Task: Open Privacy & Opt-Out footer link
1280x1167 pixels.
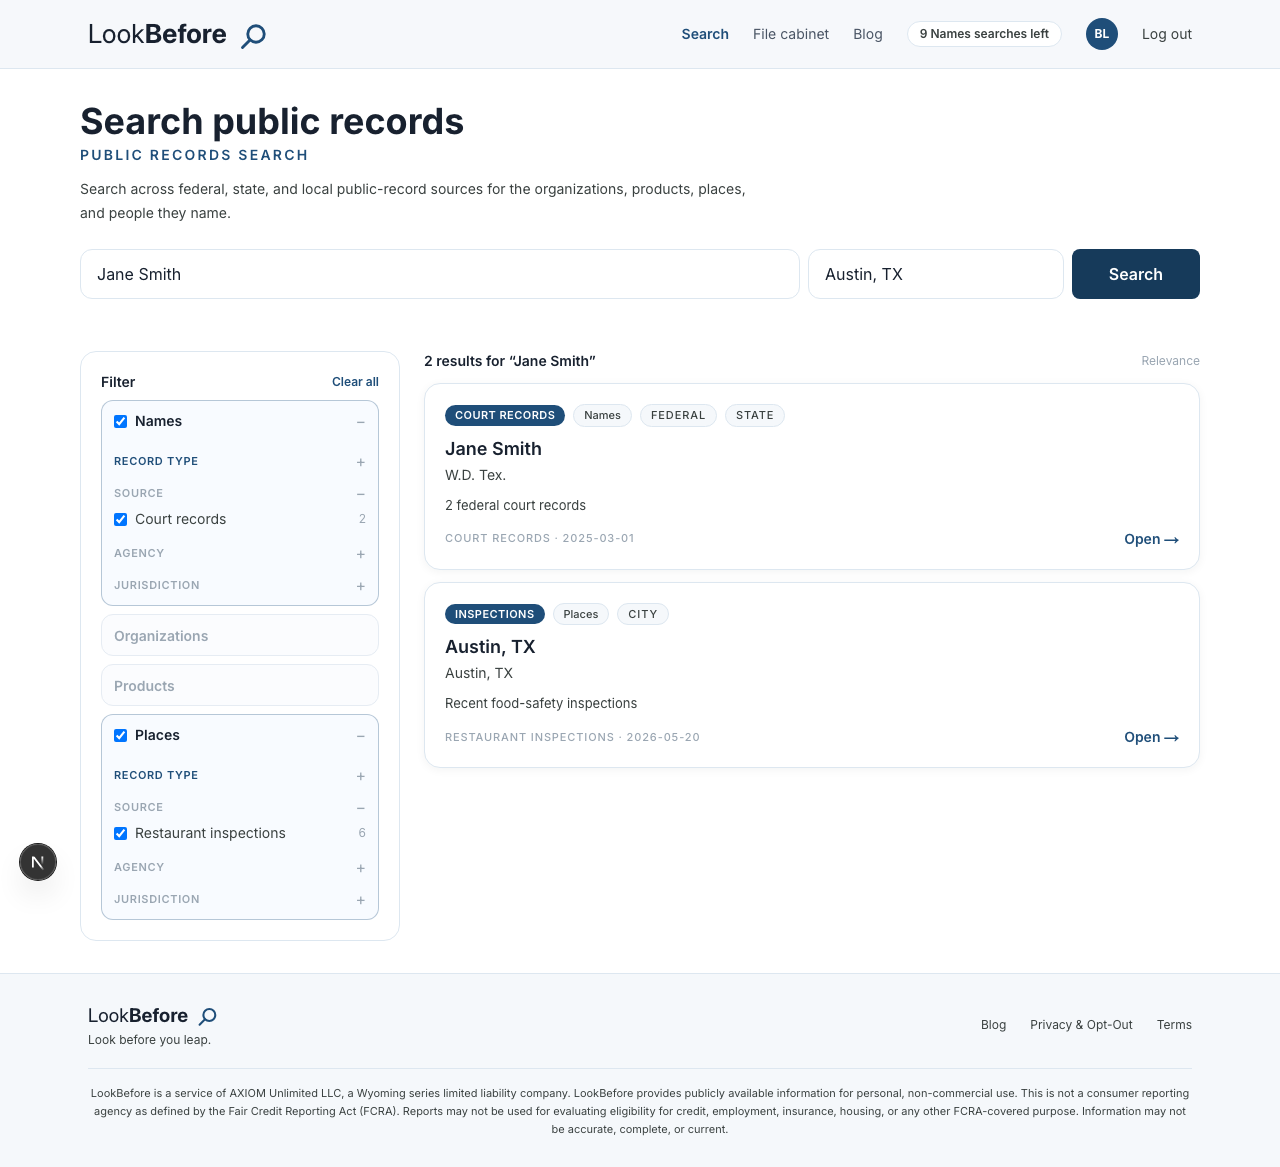Action: coord(1081,1025)
